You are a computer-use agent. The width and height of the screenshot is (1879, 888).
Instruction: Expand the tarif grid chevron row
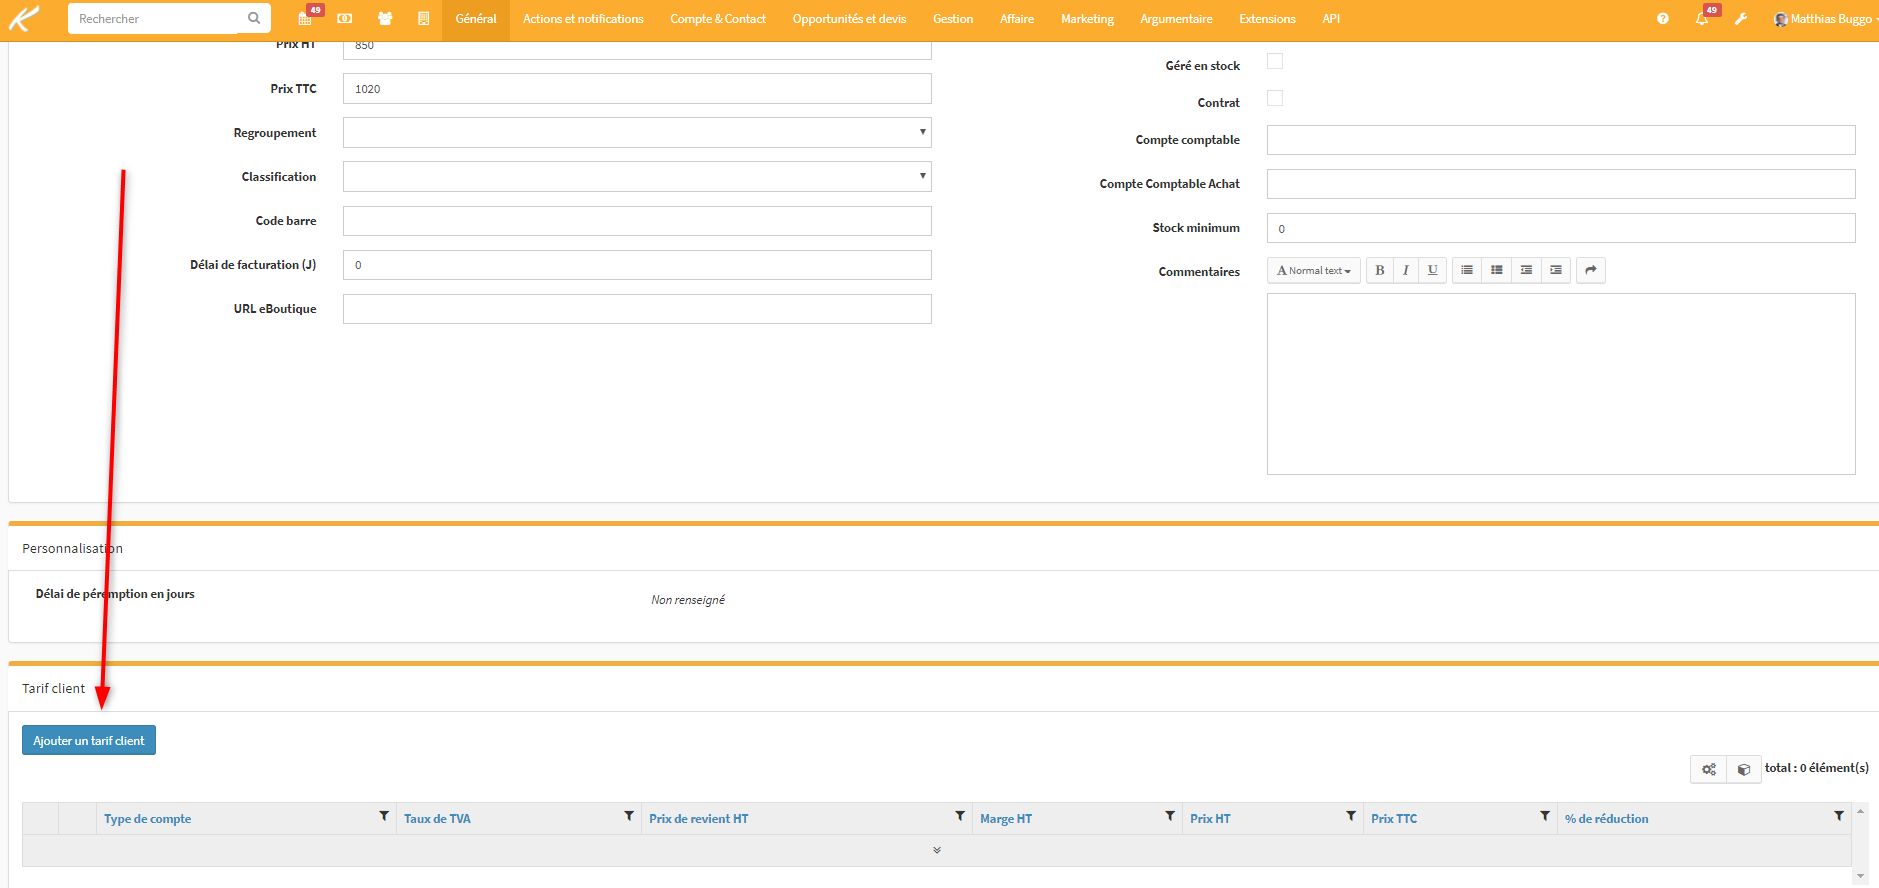[x=937, y=850]
